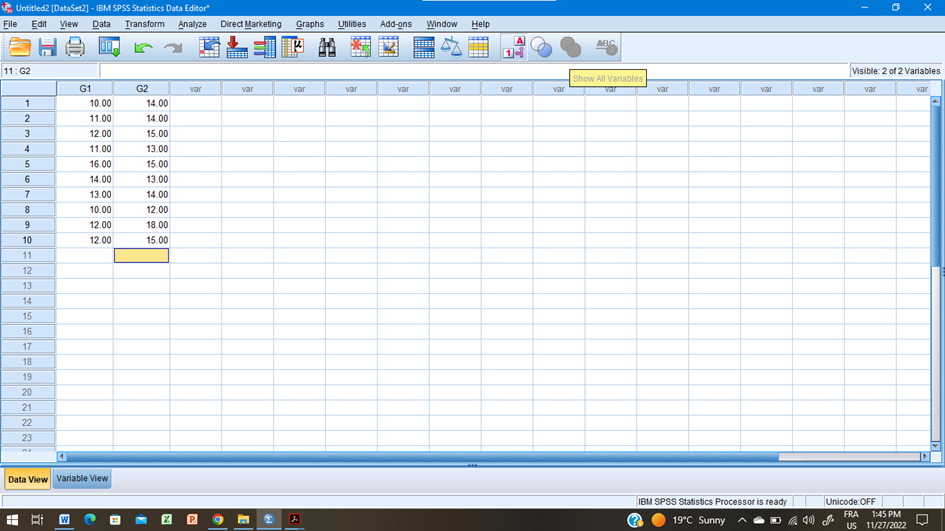Save the dataset with the floppy disk icon

point(47,47)
